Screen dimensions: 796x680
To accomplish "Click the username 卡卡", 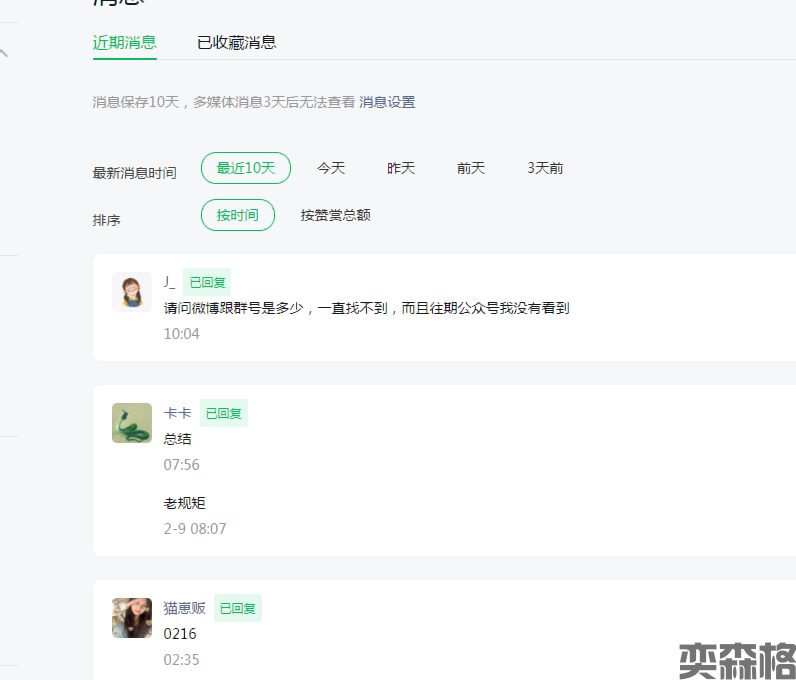I will (177, 413).
